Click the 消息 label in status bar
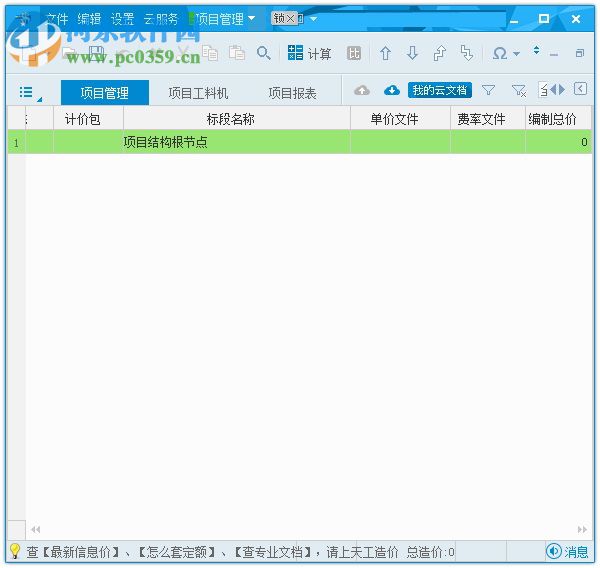Image resolution: width=600 pixels, height=568 pixels. point(576,552)
